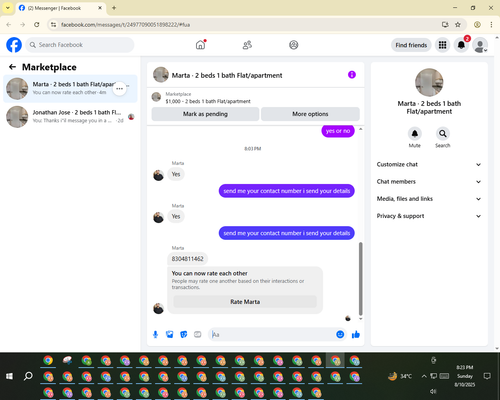The image size is (500, 400).
Task: Attach a photo using the image icon
Action: tap(170, 334)
